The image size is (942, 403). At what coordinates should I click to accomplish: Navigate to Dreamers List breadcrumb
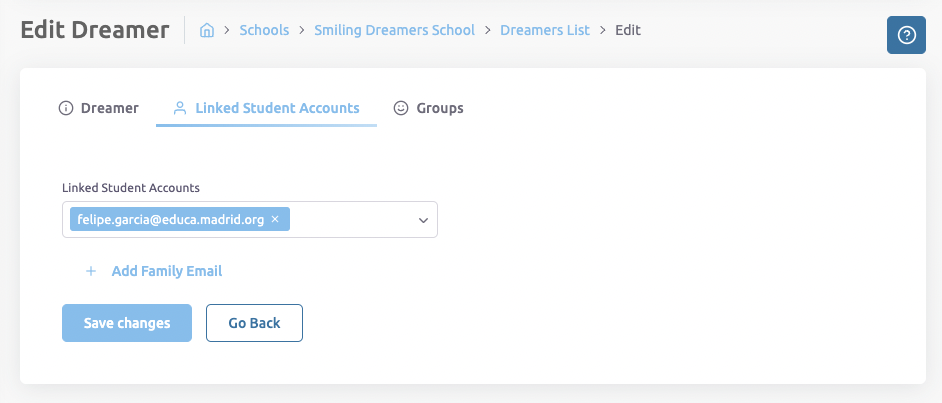544,30
